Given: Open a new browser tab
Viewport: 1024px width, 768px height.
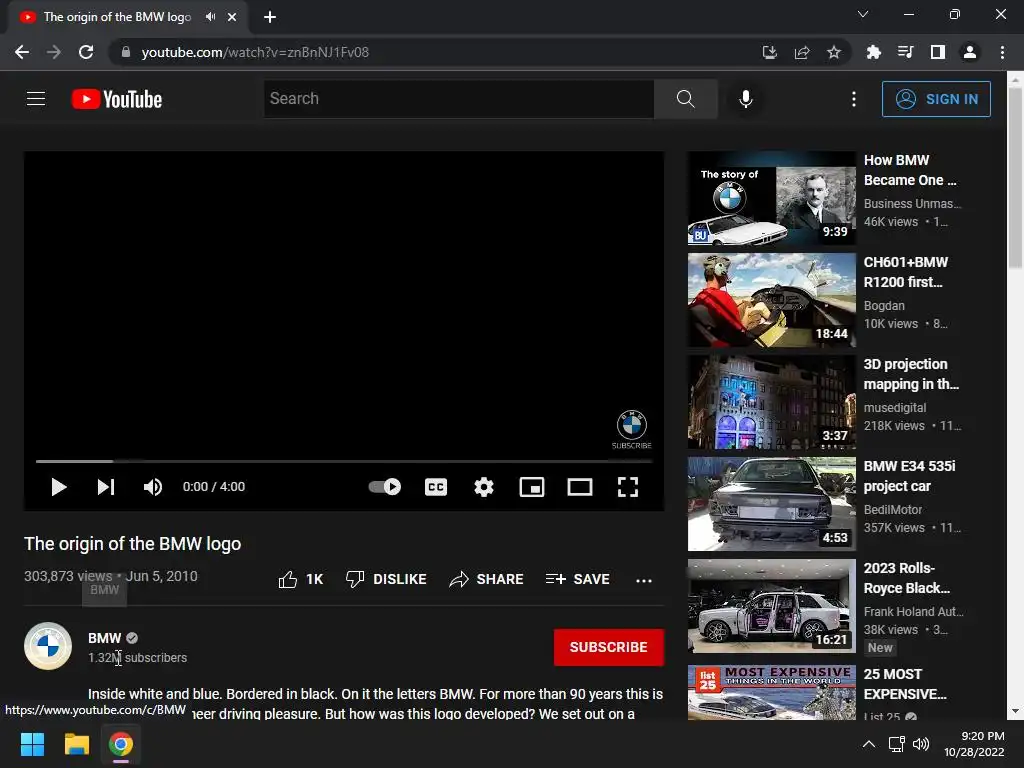Looking at the screenshot, I should 270,17.
